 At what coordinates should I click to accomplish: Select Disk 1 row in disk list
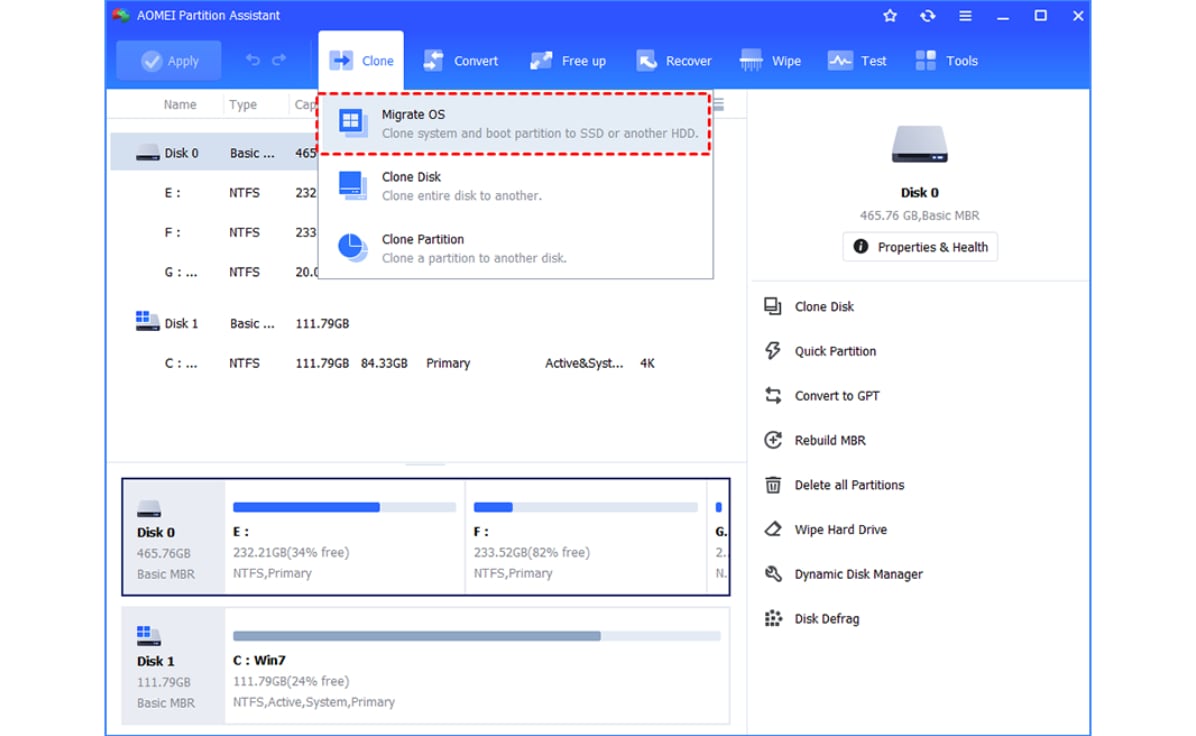pos(427,323)
